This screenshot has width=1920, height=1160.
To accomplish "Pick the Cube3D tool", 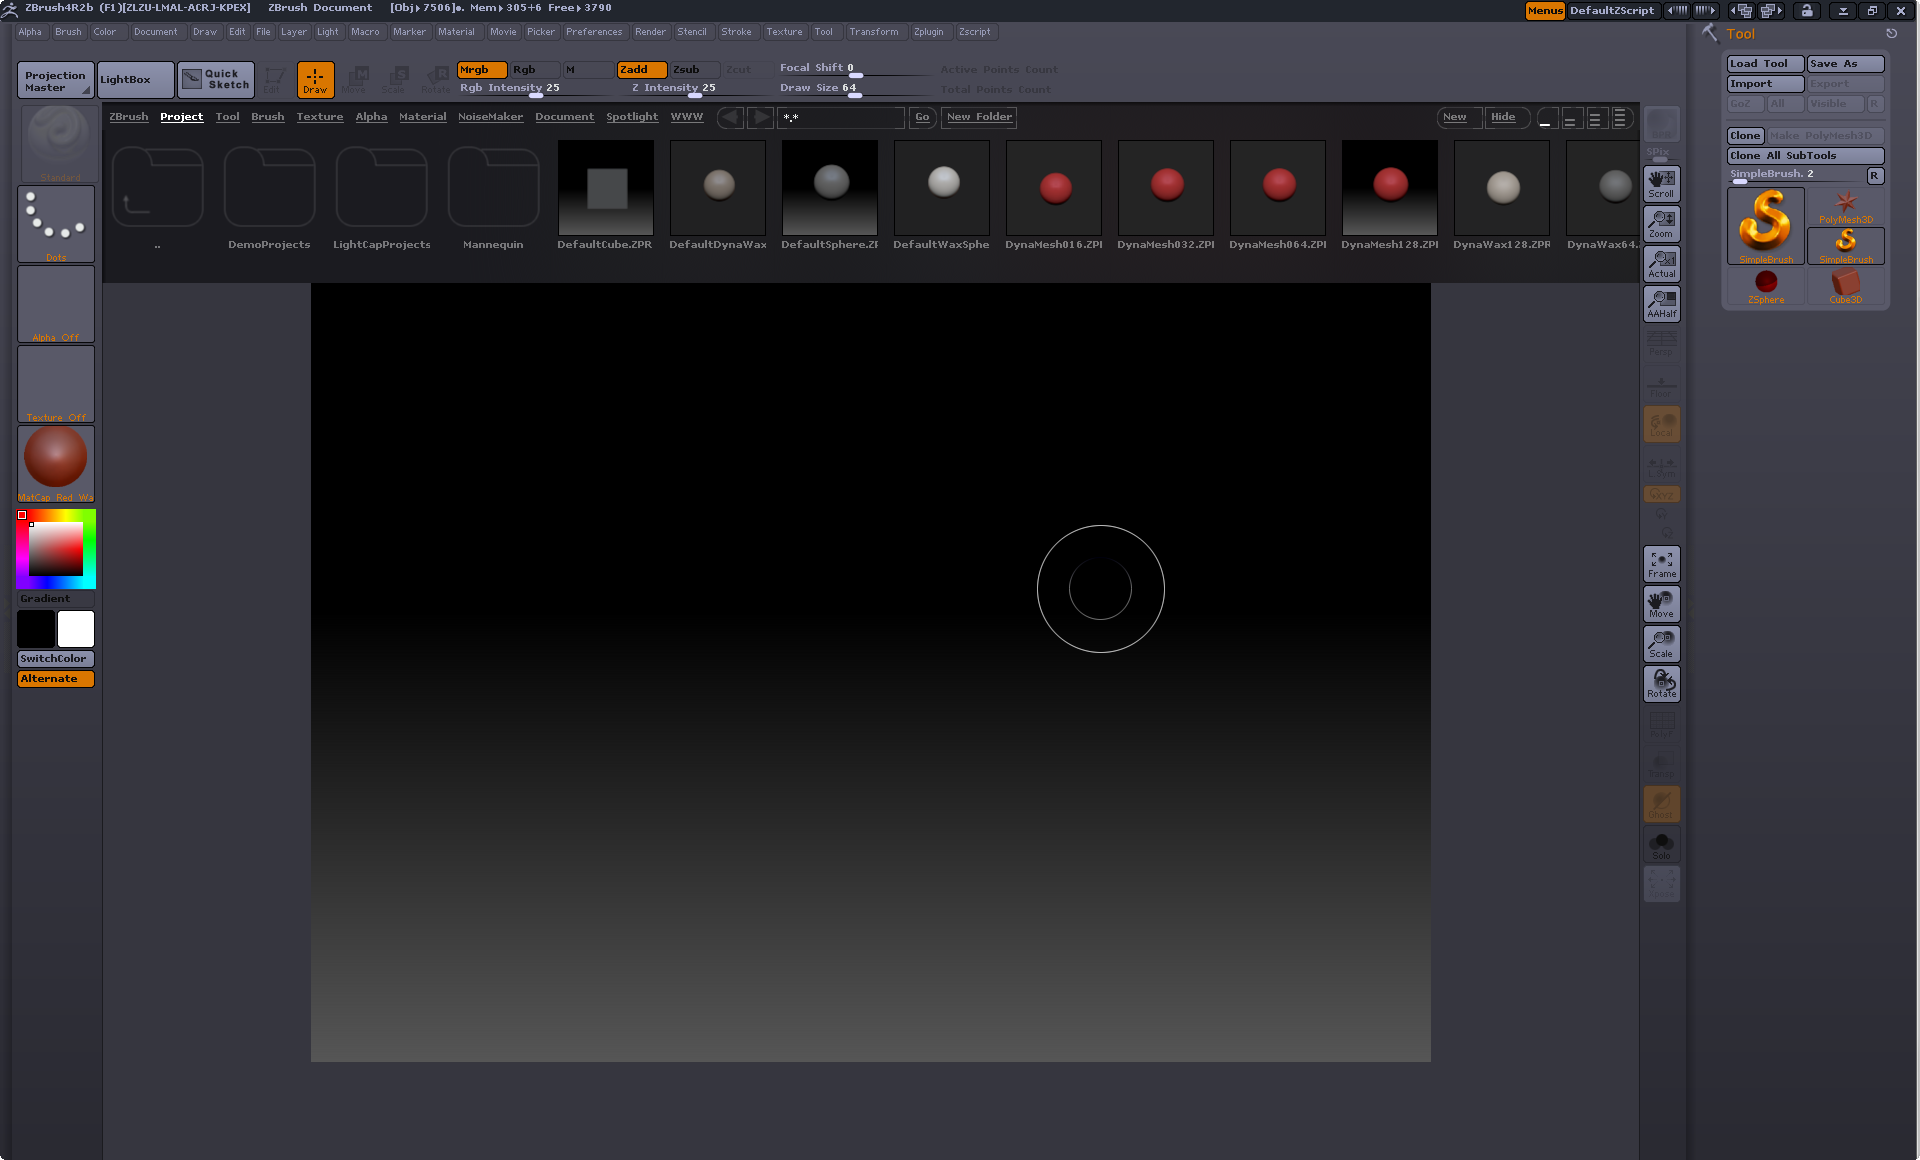I will click(x=1845, y=286).
